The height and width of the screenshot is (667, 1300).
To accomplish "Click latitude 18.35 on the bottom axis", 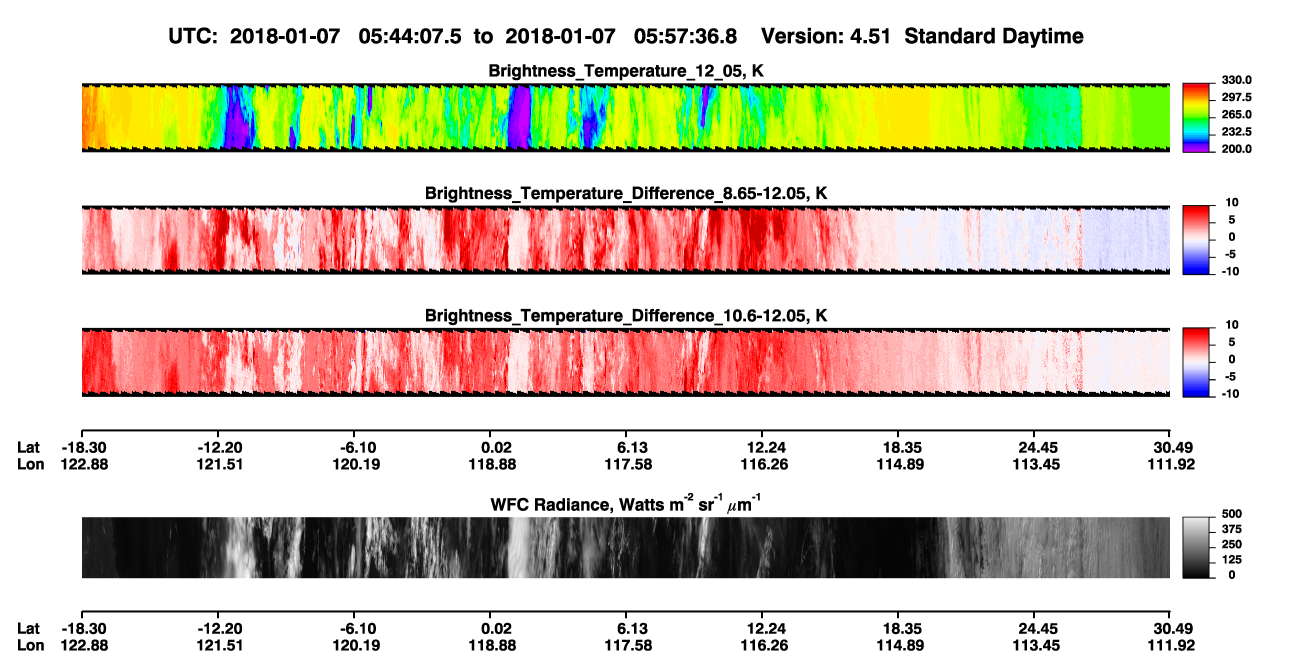I will pos(899,629).
